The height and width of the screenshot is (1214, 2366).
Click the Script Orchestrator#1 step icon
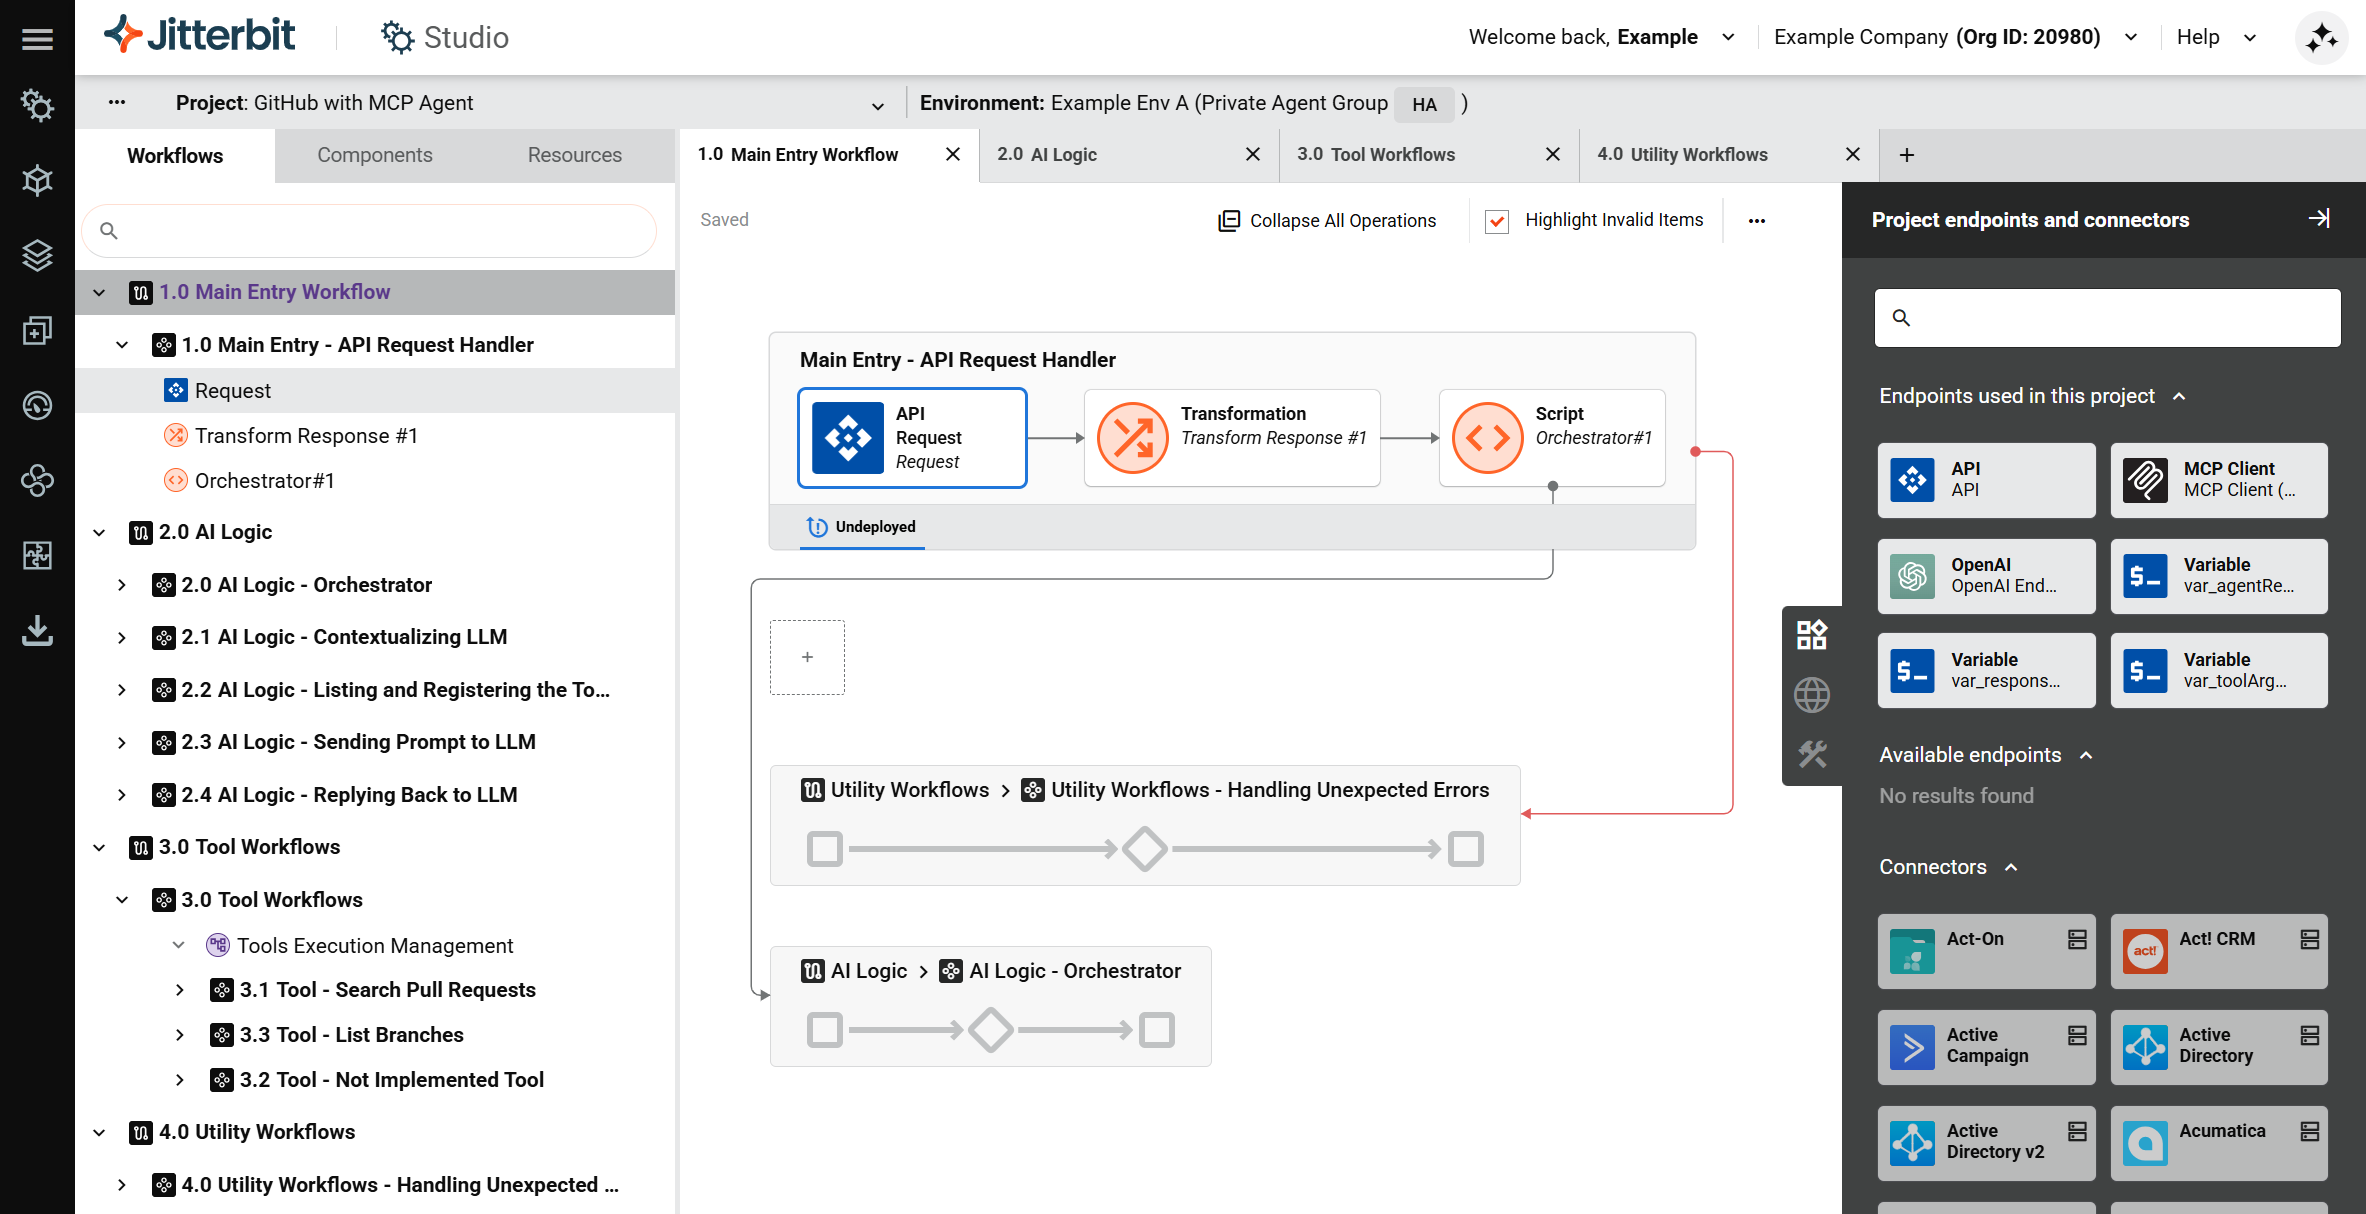point(1487,438)
